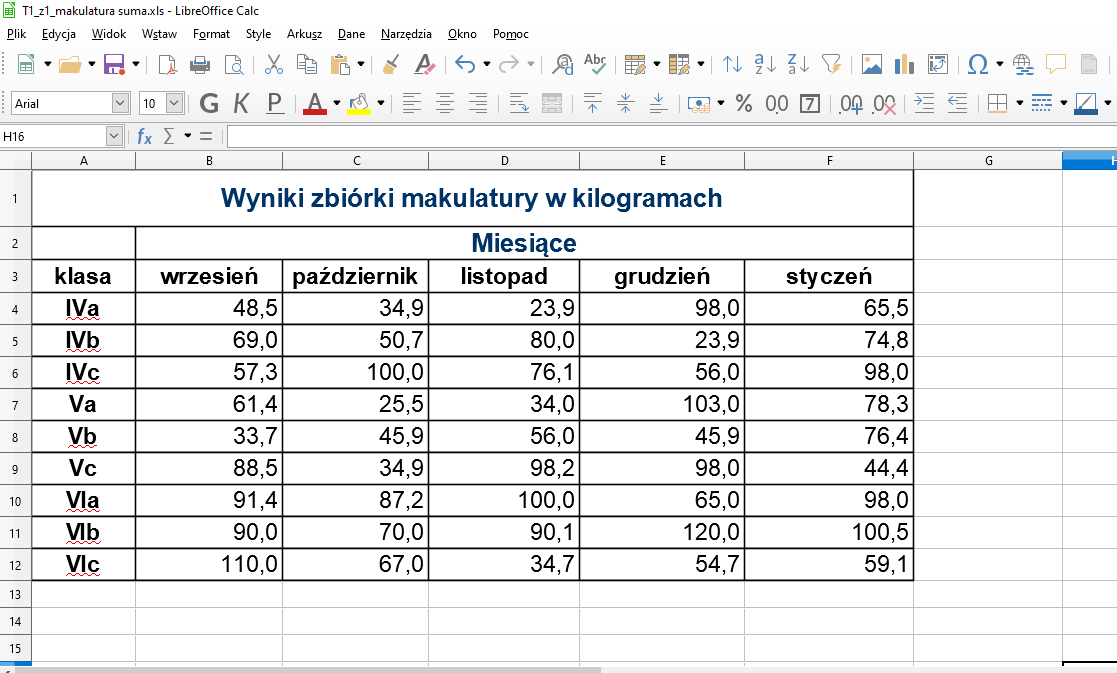Open the font size 10 dropdown
The height and width of the screenshot is (673, 1117).
174,103
